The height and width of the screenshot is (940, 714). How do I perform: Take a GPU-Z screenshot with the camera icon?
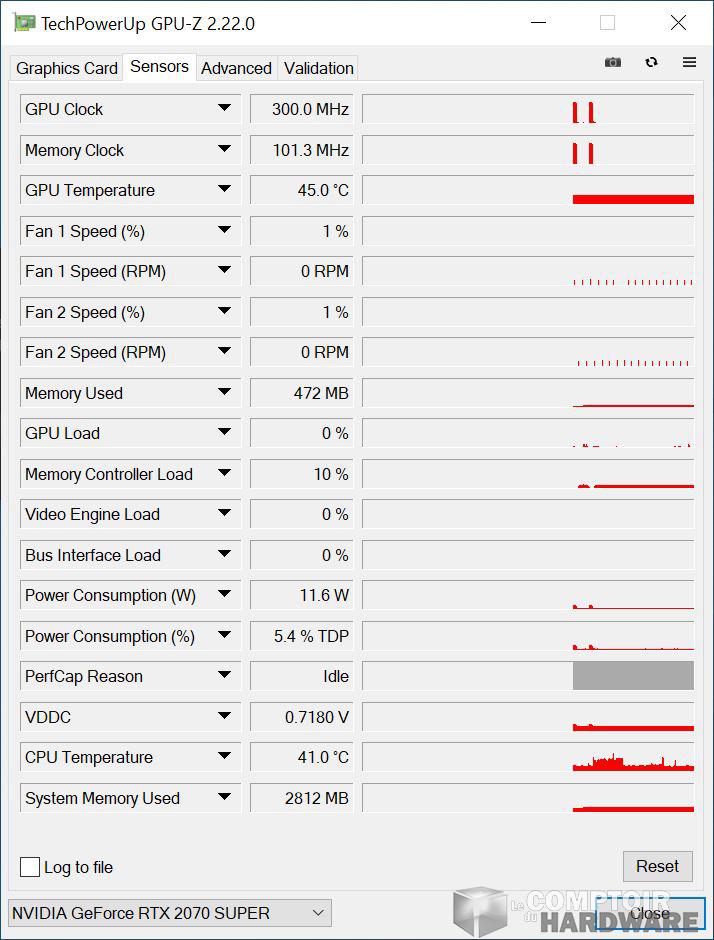point(612,62)
